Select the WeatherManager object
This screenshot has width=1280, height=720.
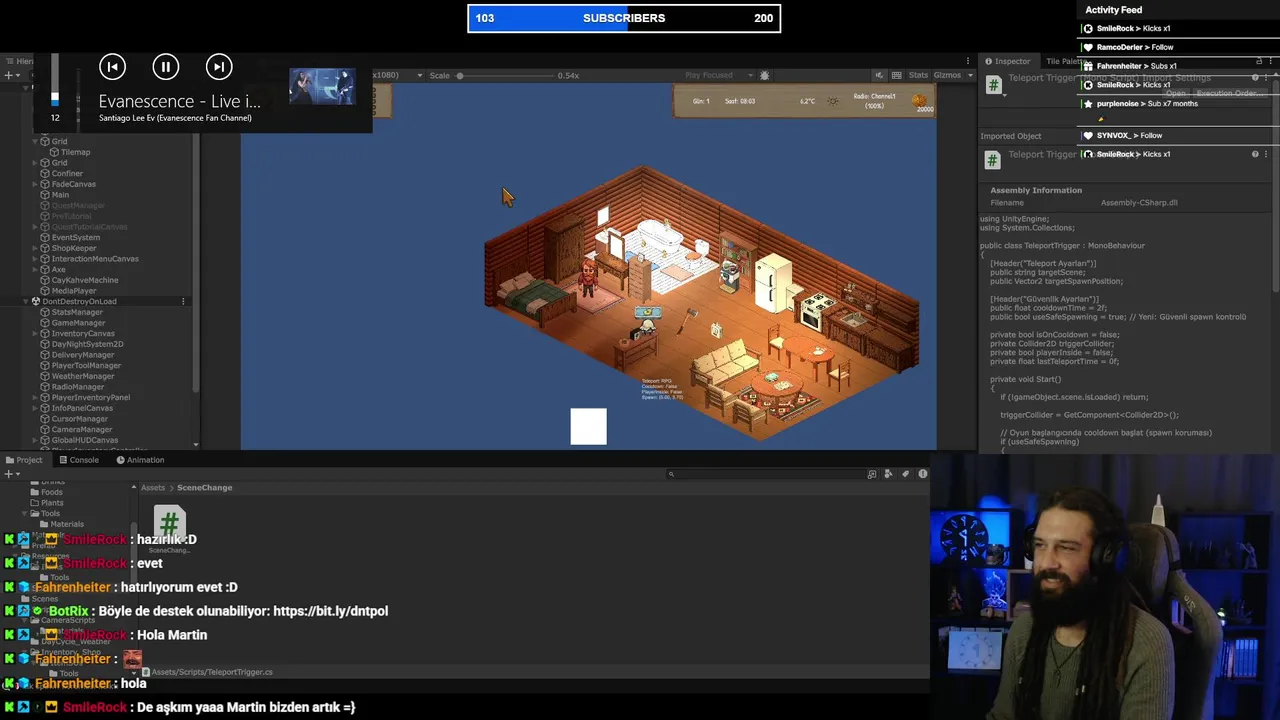click(82, 376)
